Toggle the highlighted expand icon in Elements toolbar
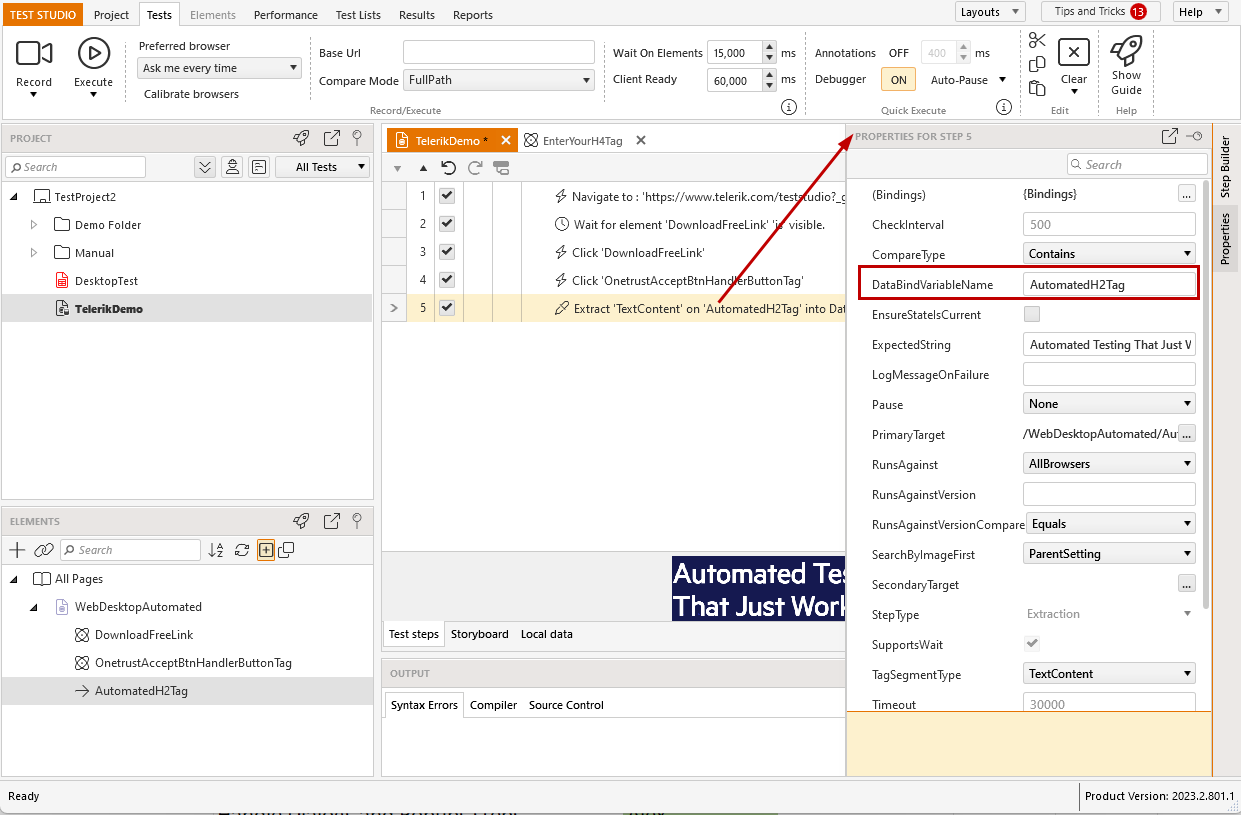The width and height of the screenshot is (1241, 815). coord(266,550)
